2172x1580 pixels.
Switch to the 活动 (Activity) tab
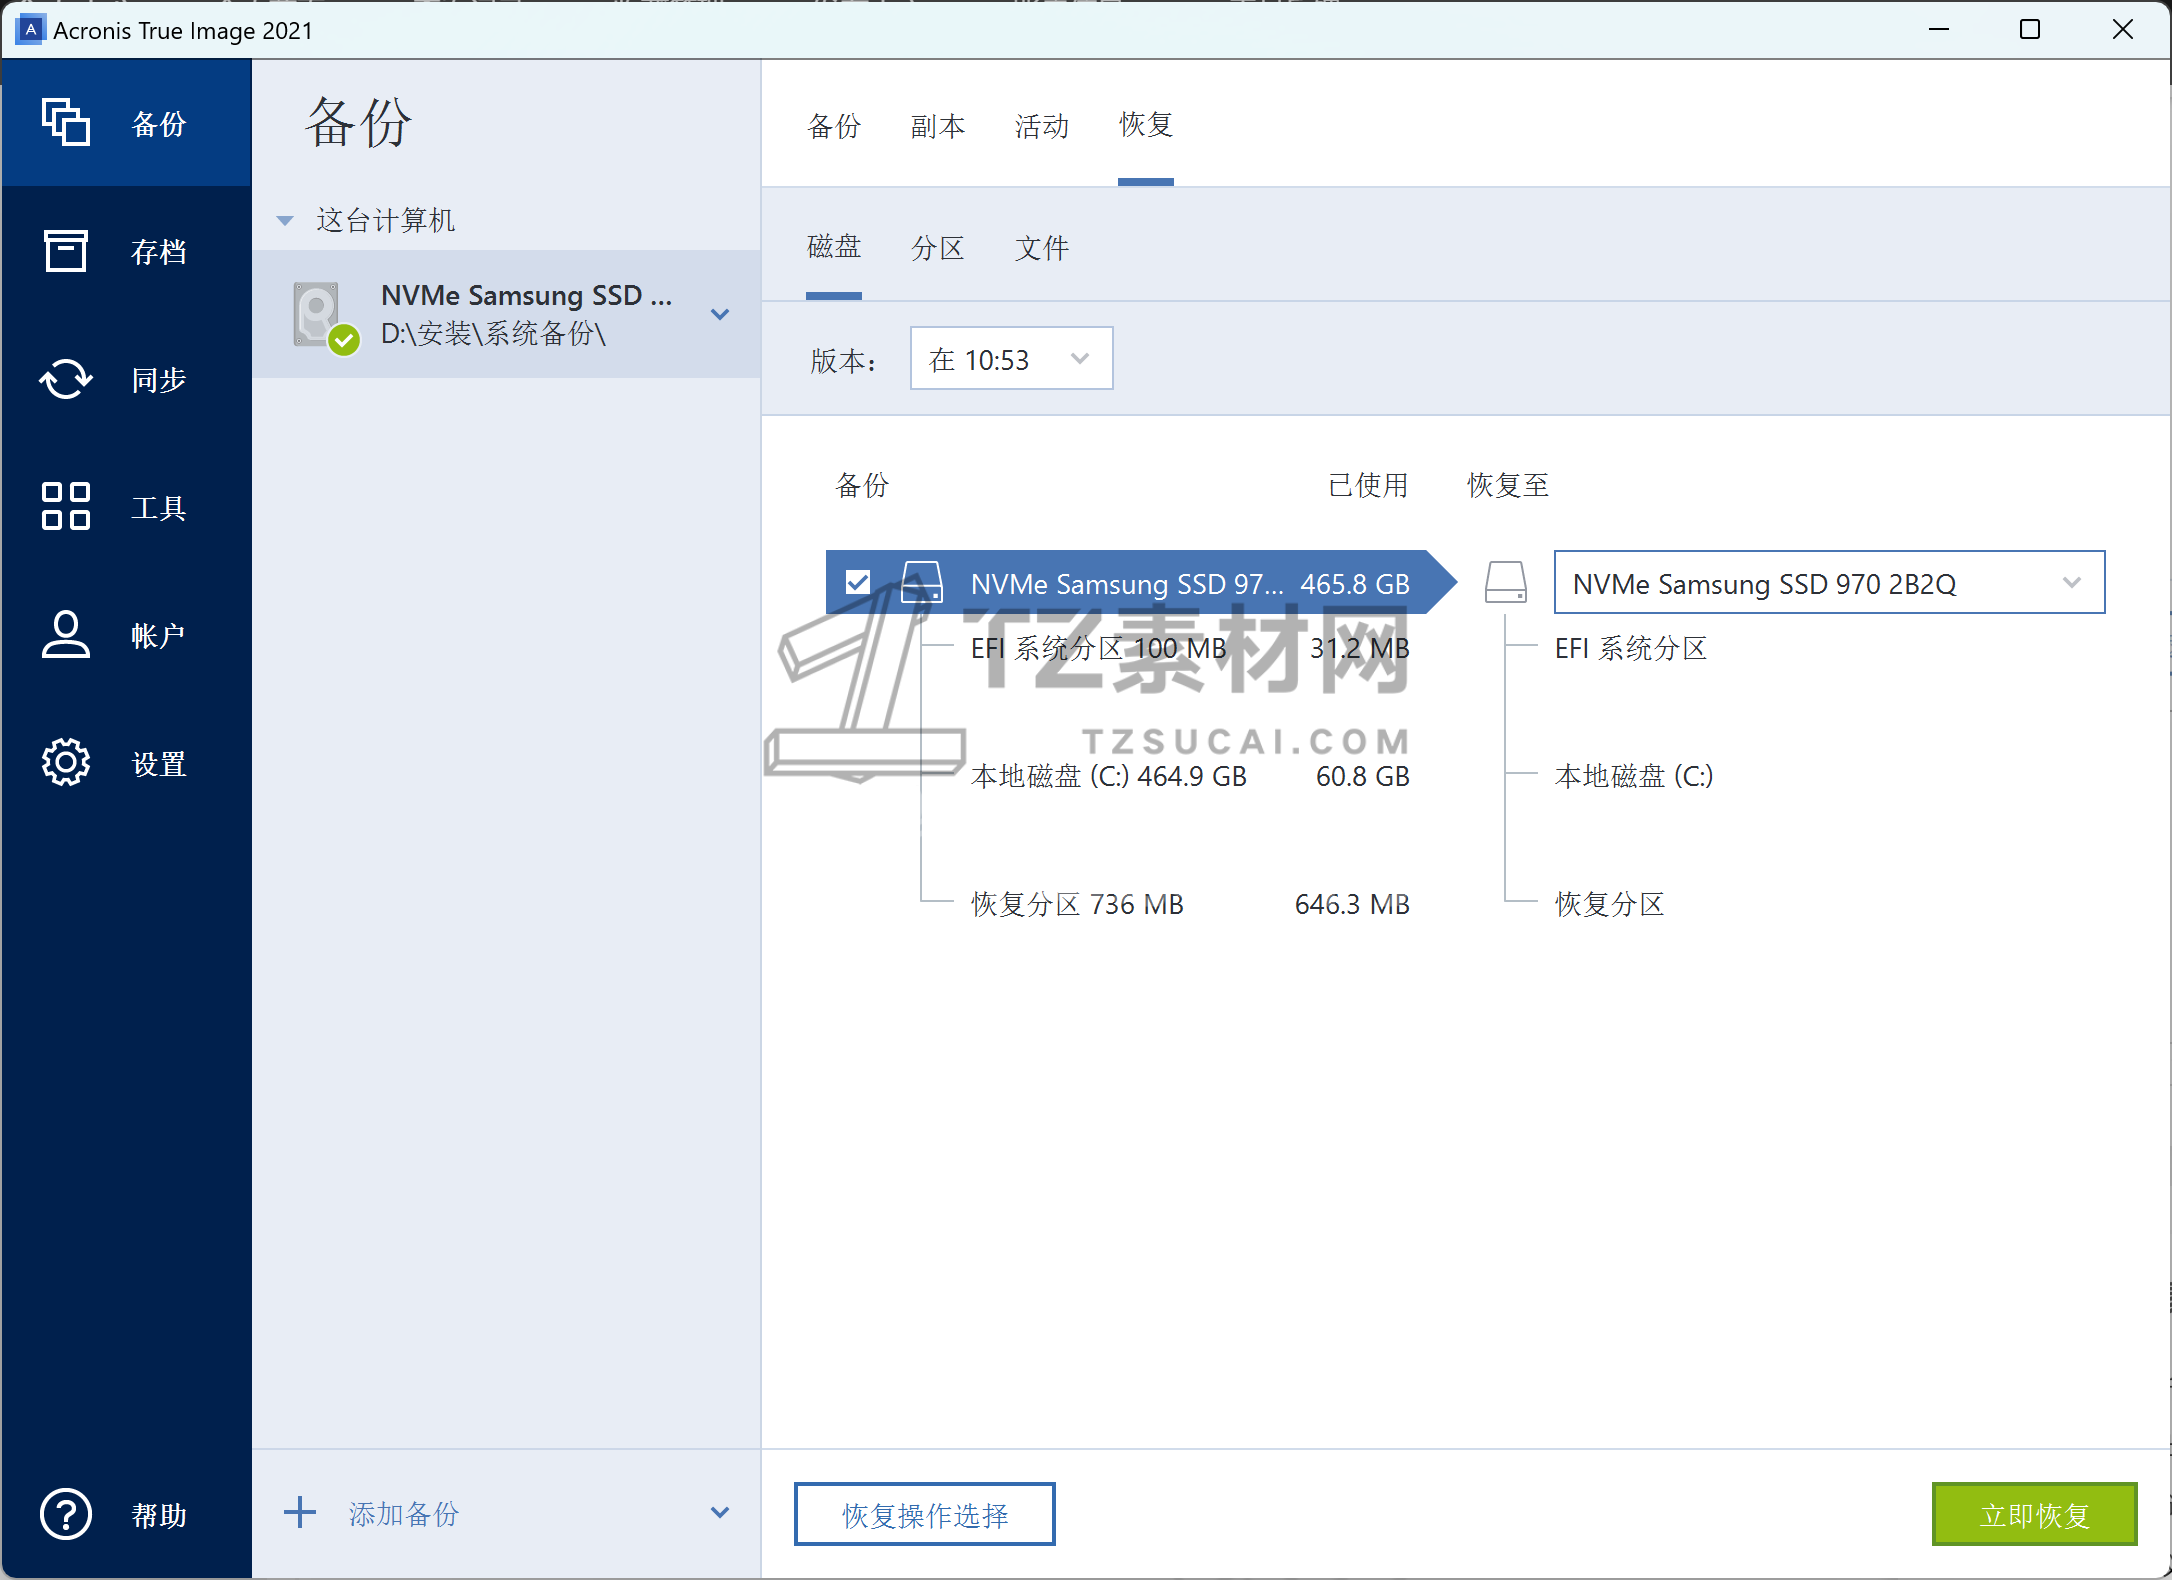coord(1041,126)
